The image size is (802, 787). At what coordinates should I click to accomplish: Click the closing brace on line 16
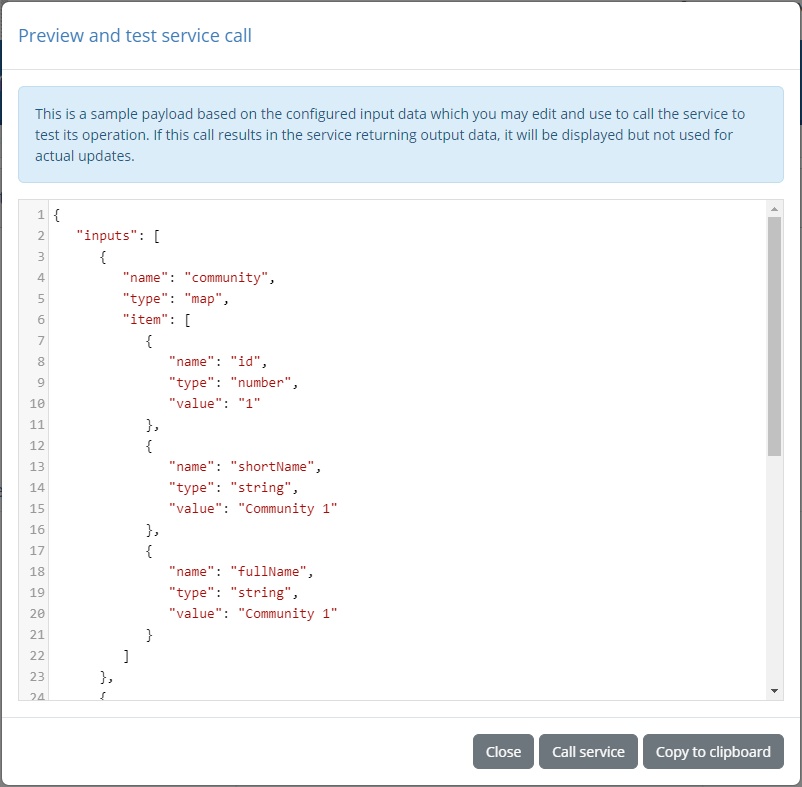pos(149,529)
